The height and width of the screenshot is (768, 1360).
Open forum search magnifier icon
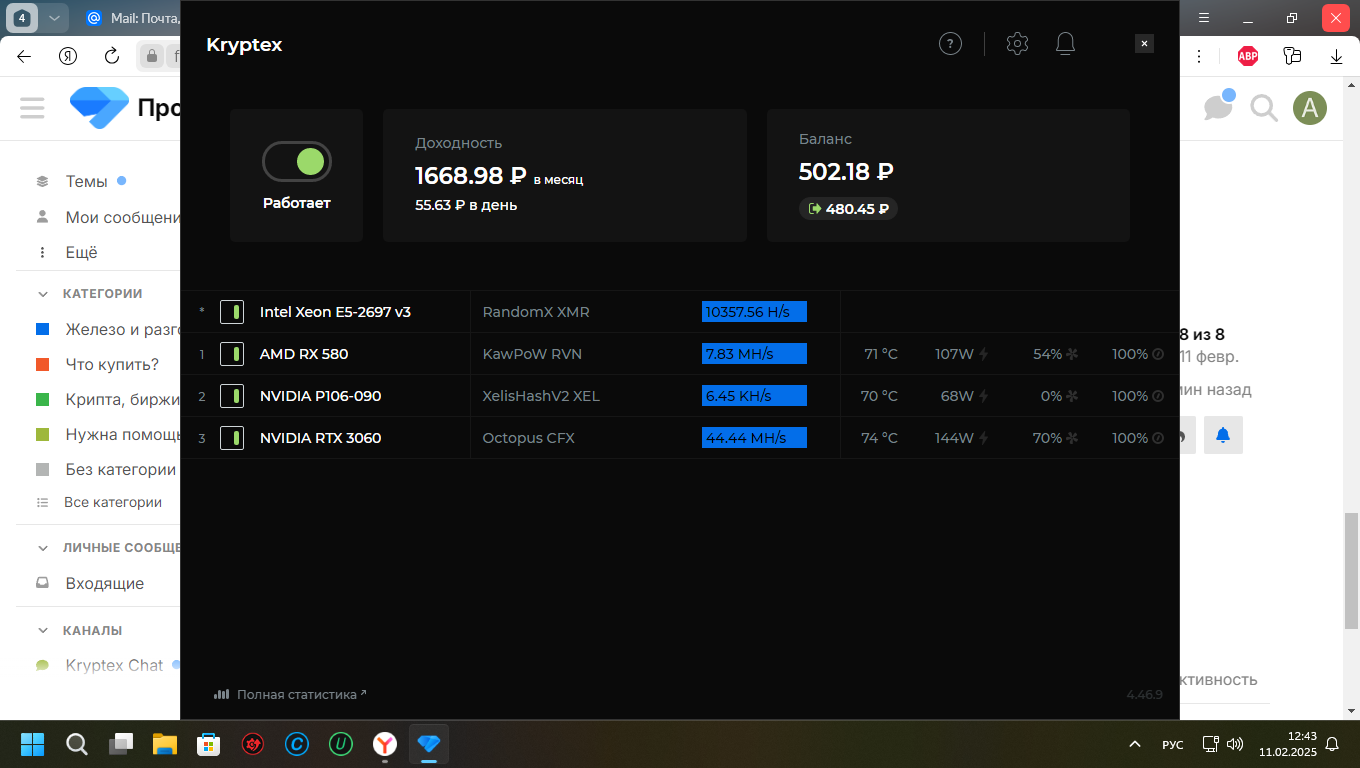coord(1264,107)
